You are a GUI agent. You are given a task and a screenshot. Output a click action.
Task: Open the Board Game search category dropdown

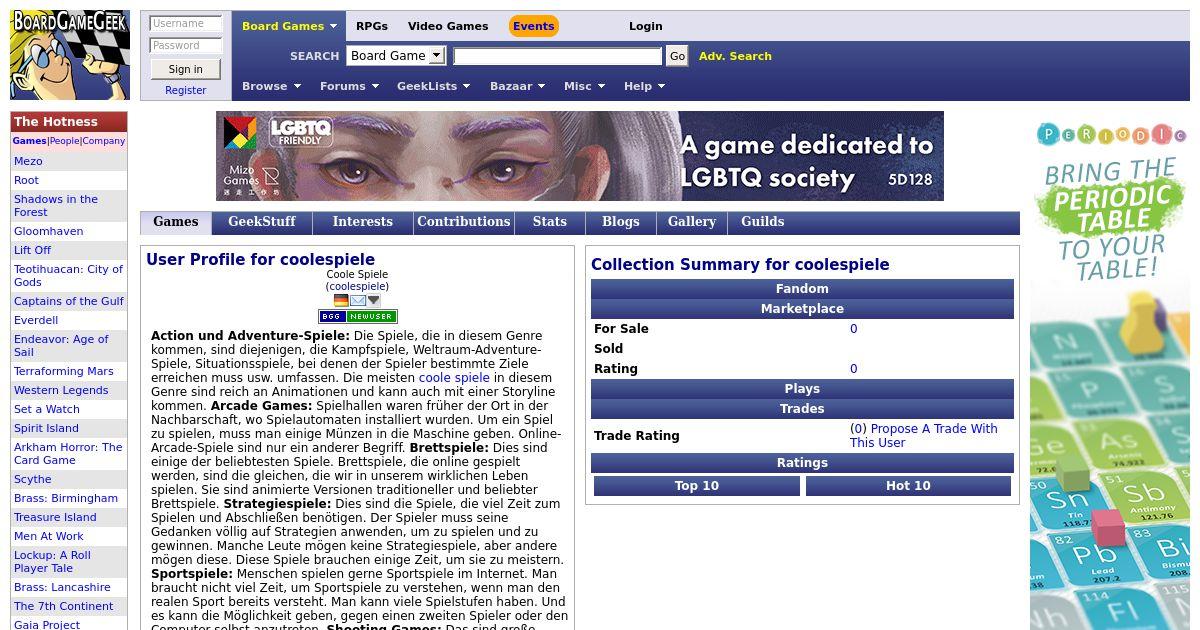[x=396, y=56]
